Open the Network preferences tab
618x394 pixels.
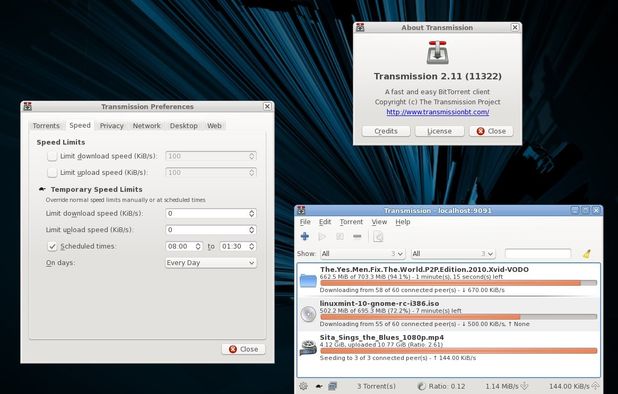point(147,126)
